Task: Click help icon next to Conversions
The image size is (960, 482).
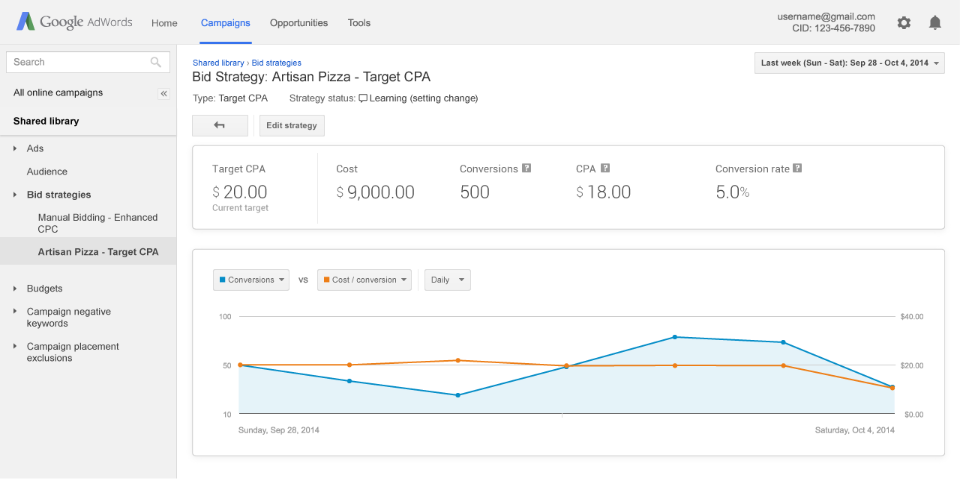Action: point(527,169)
